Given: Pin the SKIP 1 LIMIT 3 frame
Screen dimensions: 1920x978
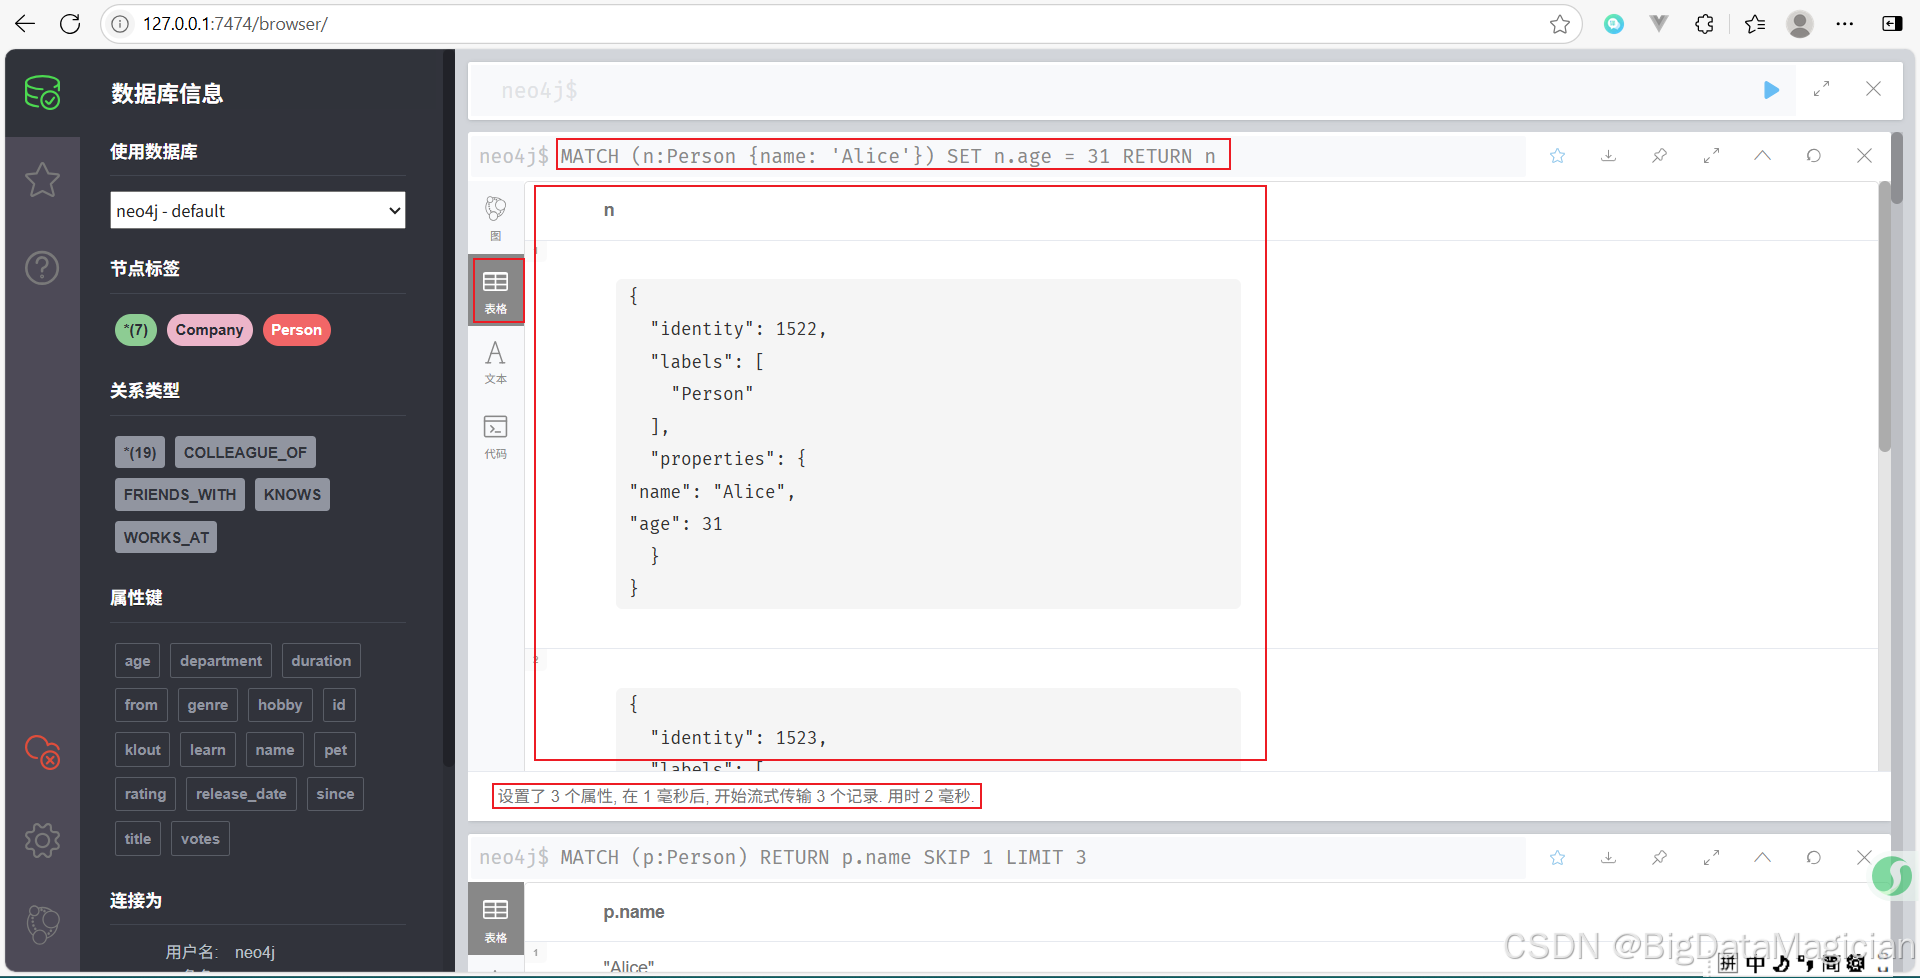Looking at the screenshot, I should [1659, 858].
